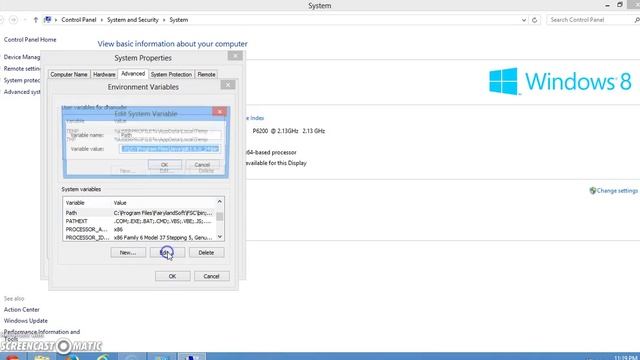Switch to the Remote tab

206,74
